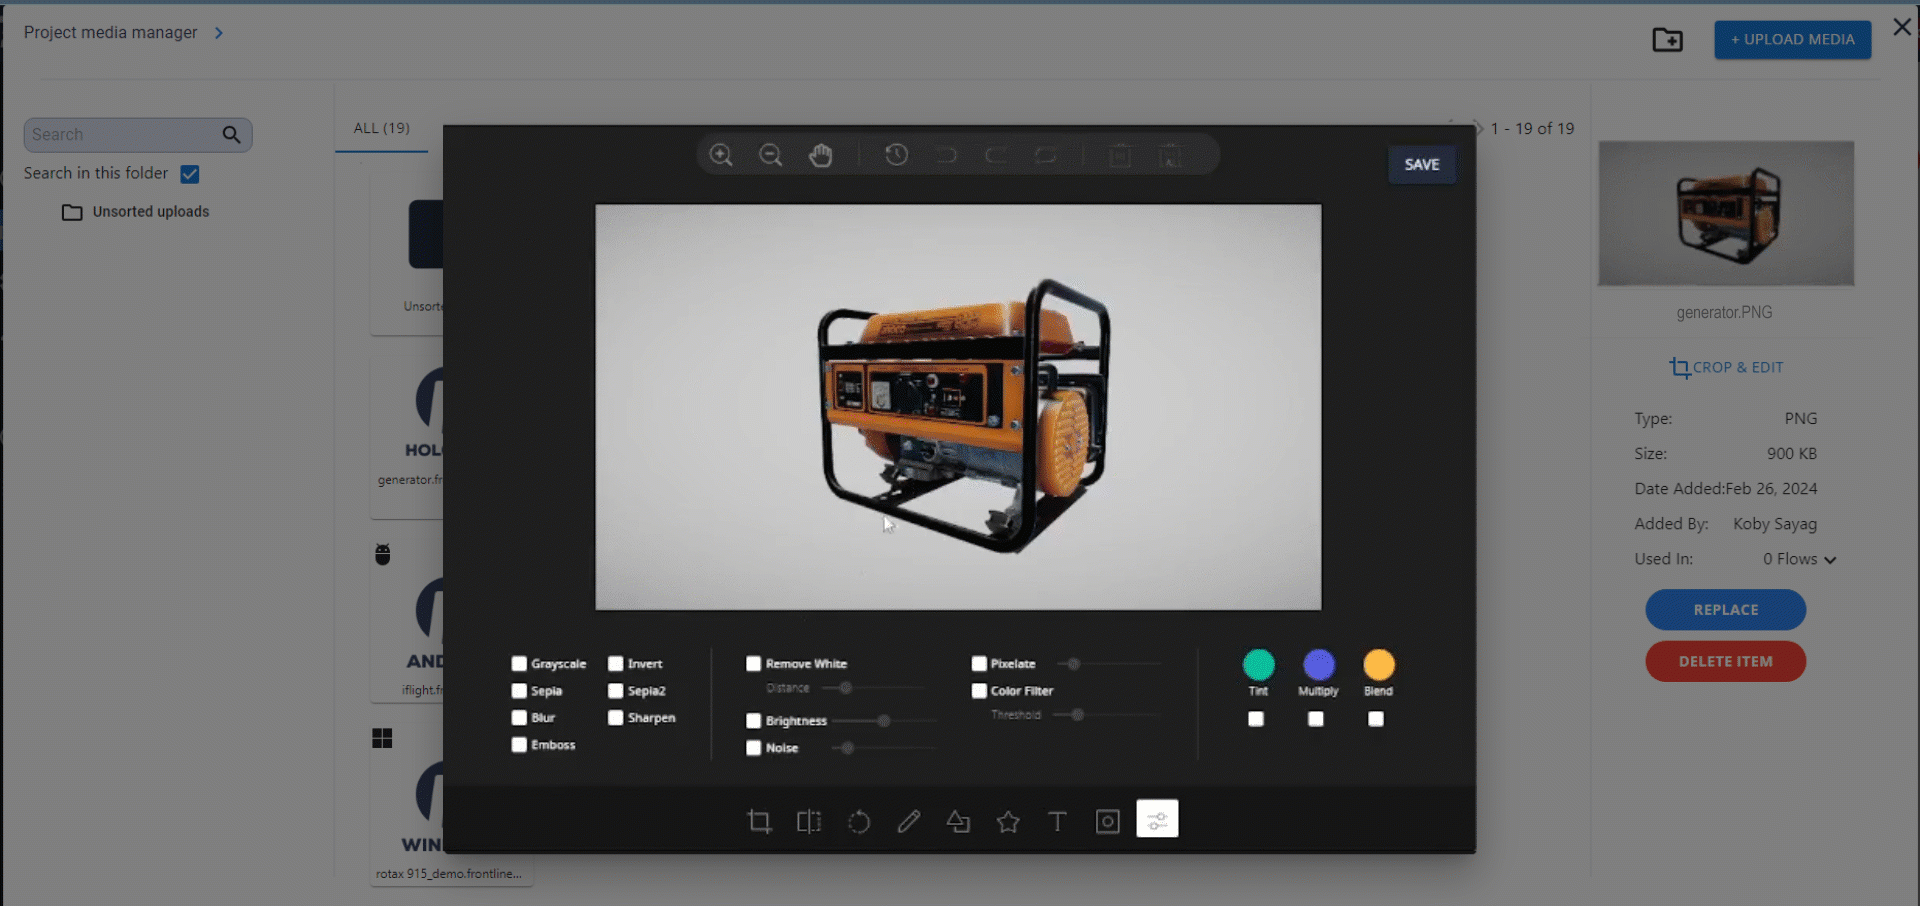Zoom out of the image in the editor
1920x906 pixels.
tap(771, 155)
